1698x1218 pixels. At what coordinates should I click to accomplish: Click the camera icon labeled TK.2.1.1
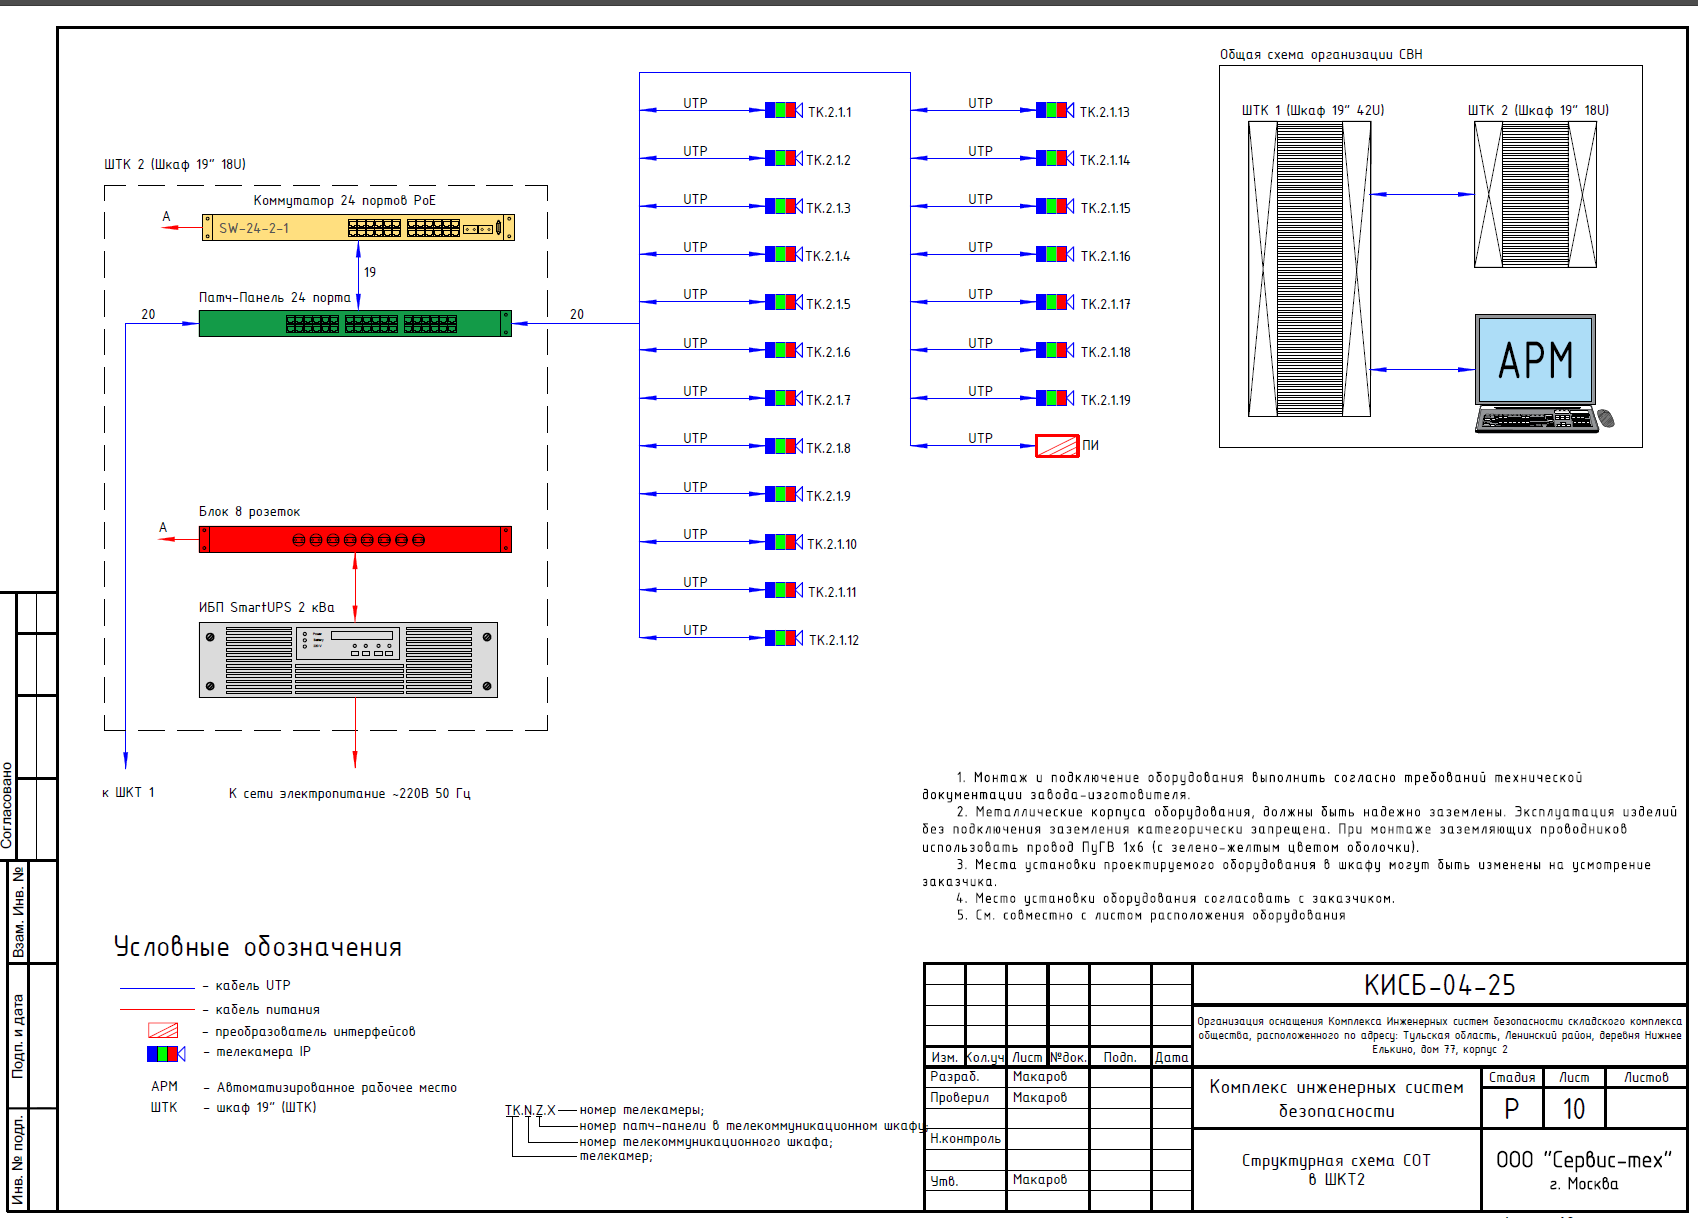click(784, 110)
